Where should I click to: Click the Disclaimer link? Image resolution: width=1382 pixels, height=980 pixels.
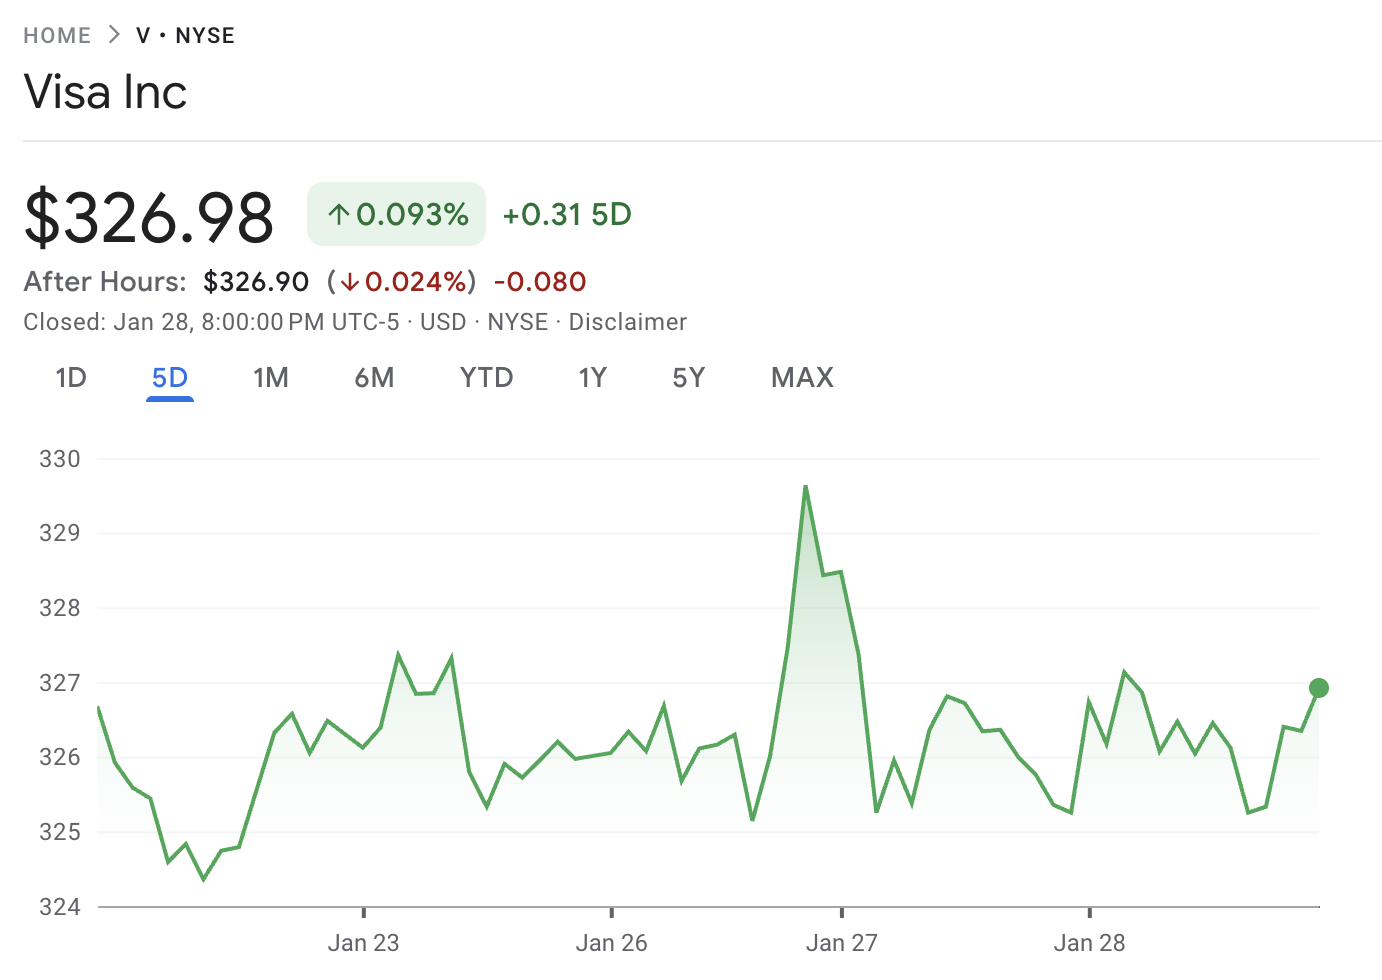pyautogui.click(x=627, y=321)
